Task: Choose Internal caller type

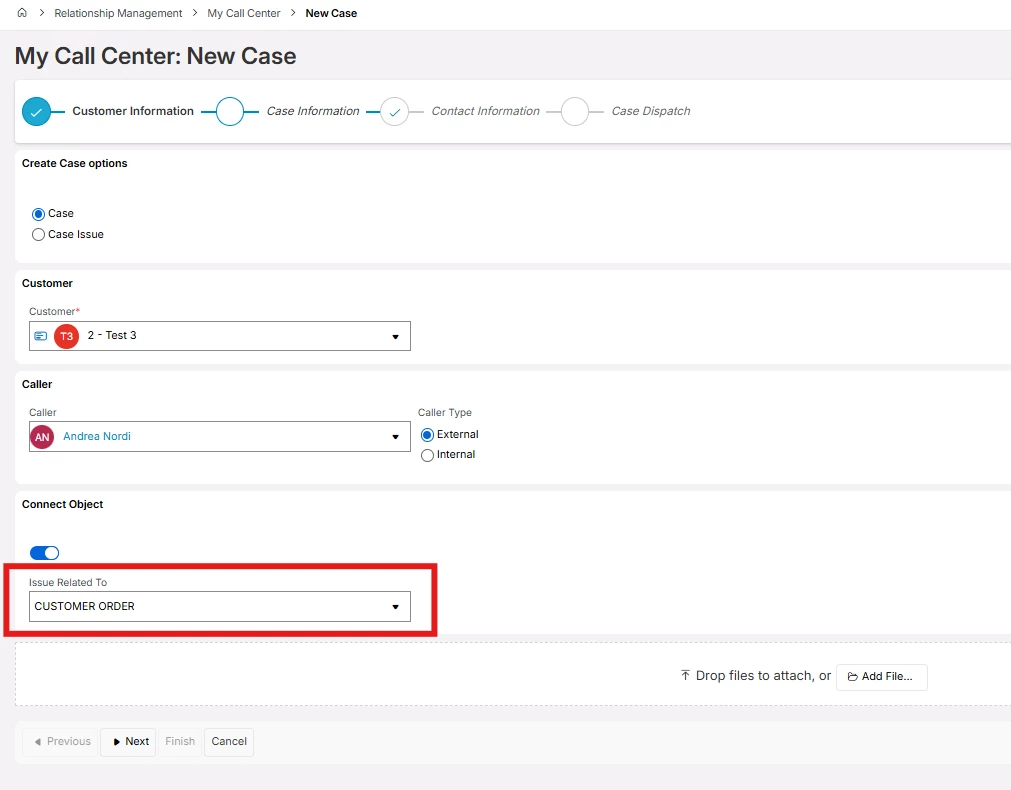Action: pyautogui.click(x=427, y=455)
